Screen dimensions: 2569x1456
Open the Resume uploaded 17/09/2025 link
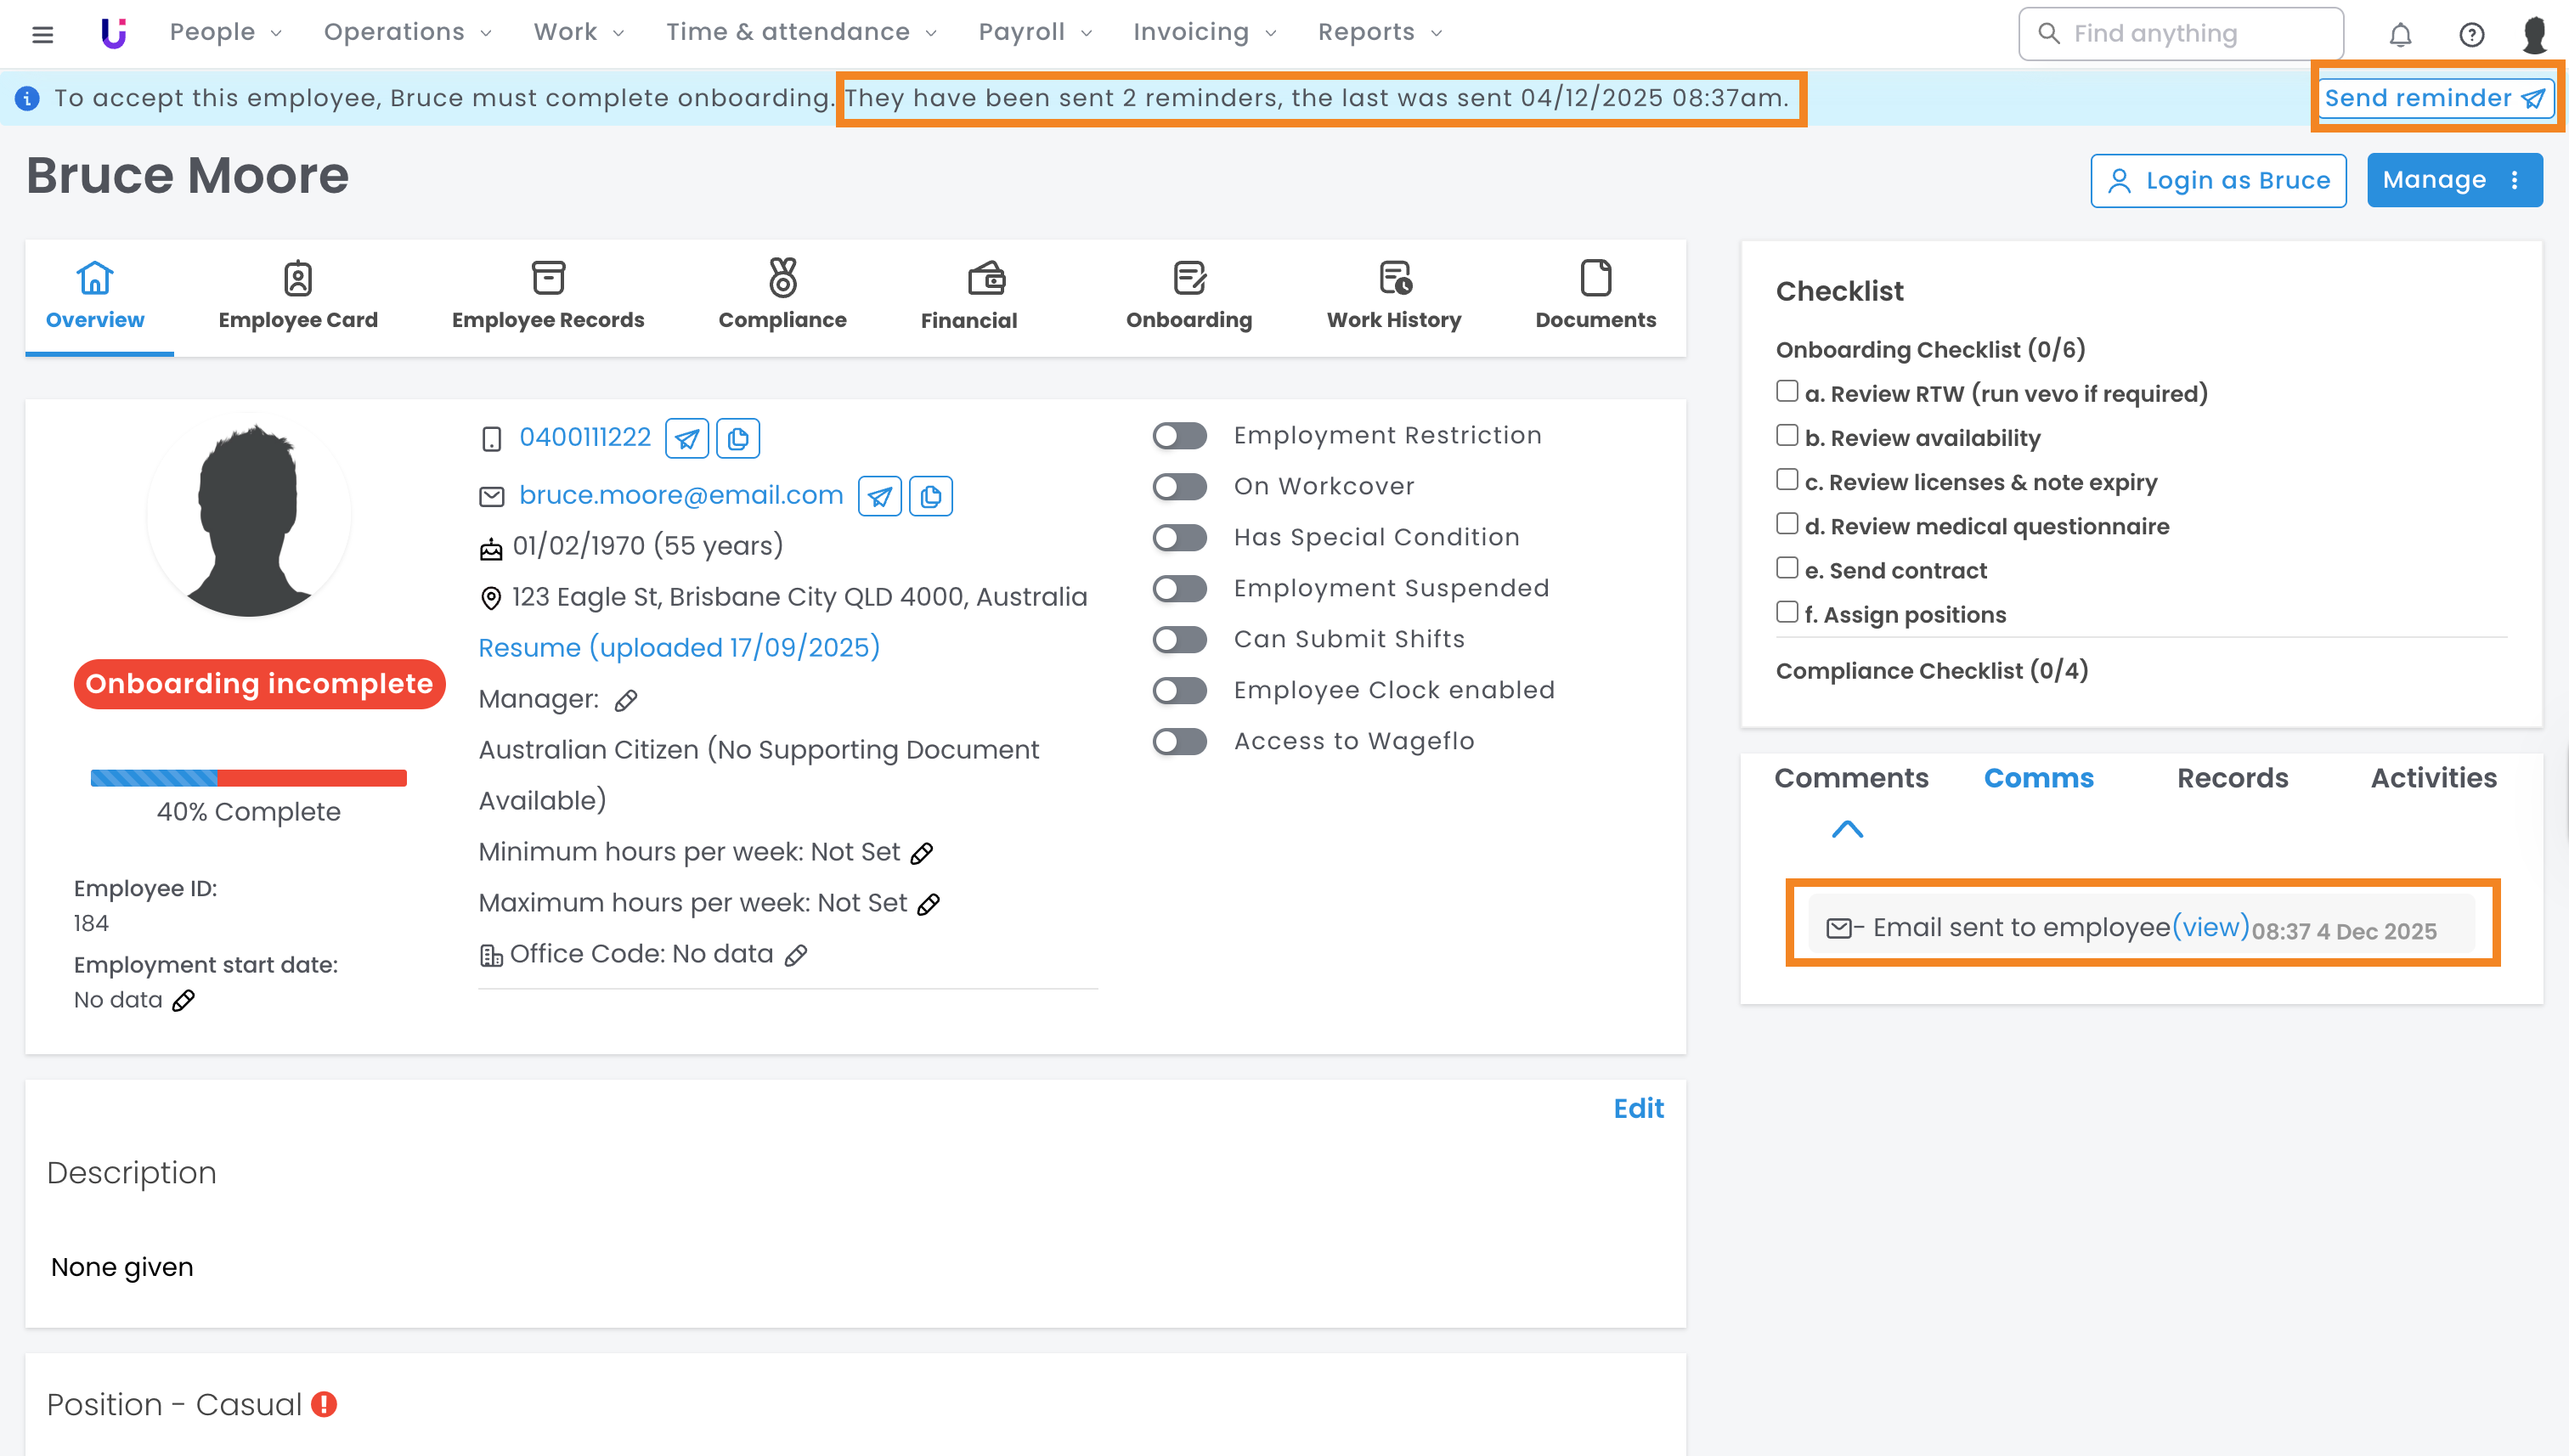coord(679,648)
